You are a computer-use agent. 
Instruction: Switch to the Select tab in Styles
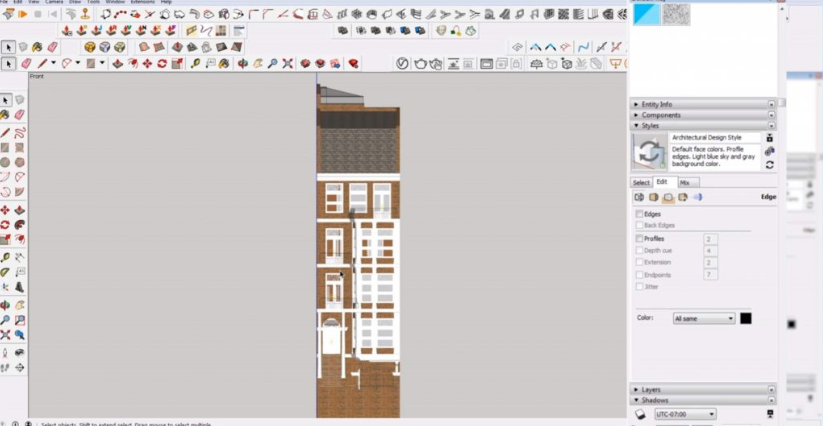coord(641,183)
